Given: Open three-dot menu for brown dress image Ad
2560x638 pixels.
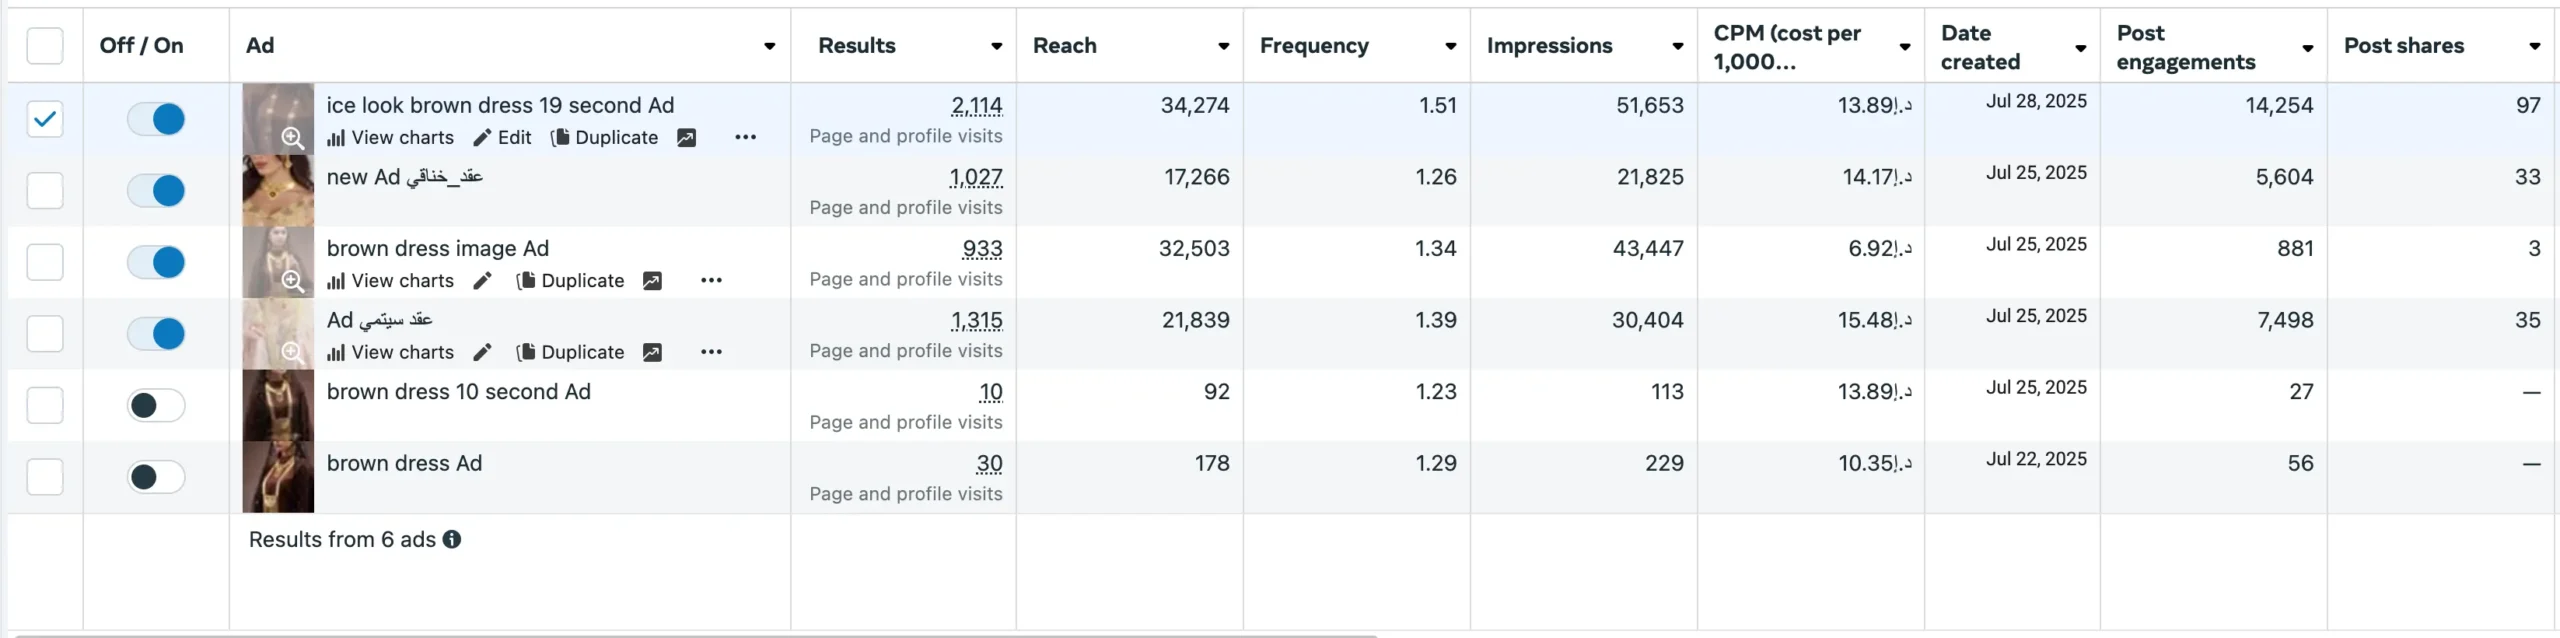Looking at the screenshot, I should coord(711,281).
